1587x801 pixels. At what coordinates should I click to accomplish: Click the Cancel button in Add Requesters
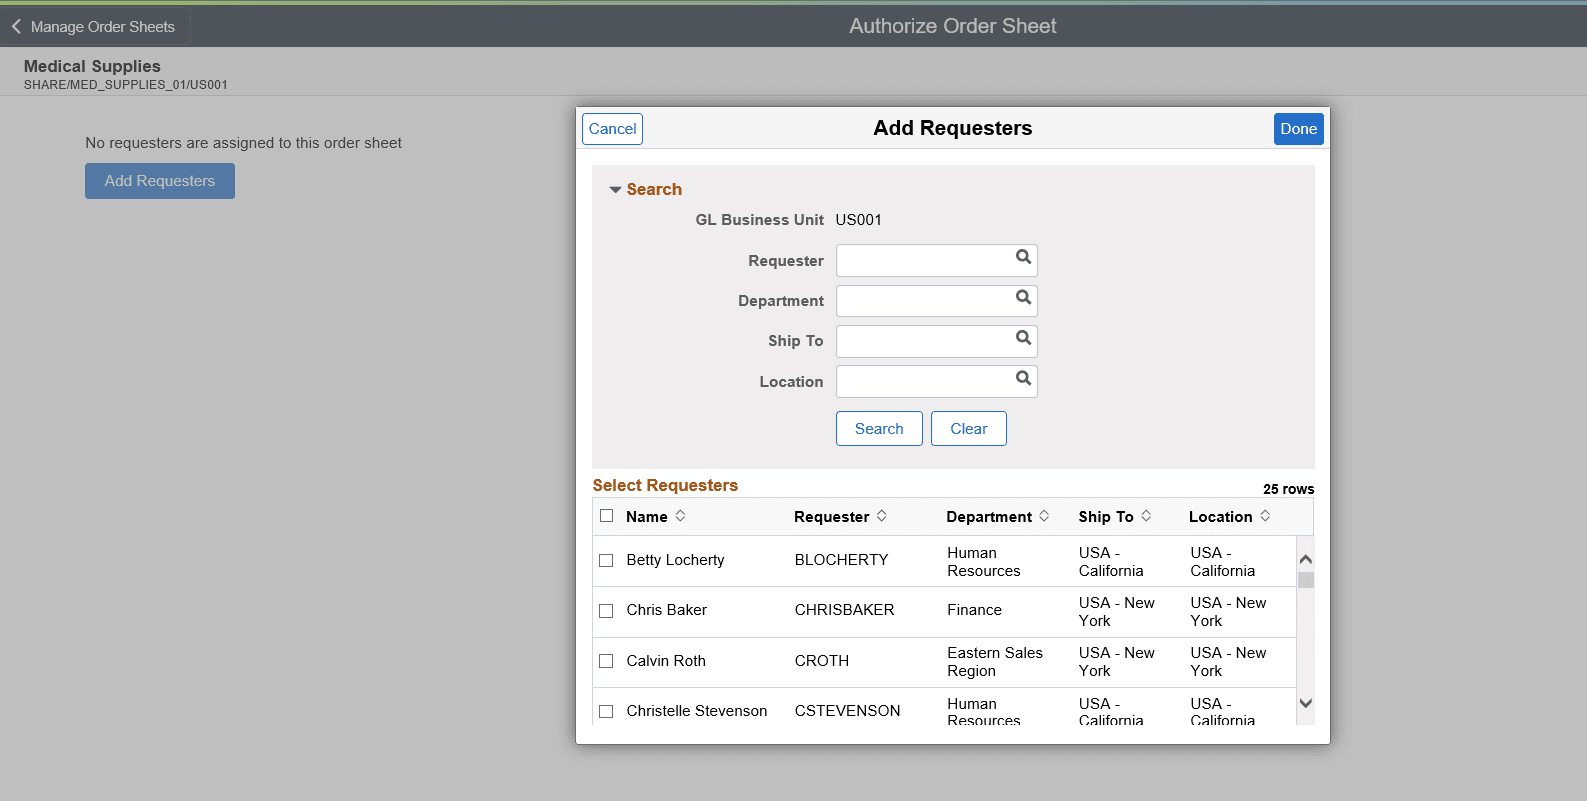(x=612, y=129)
